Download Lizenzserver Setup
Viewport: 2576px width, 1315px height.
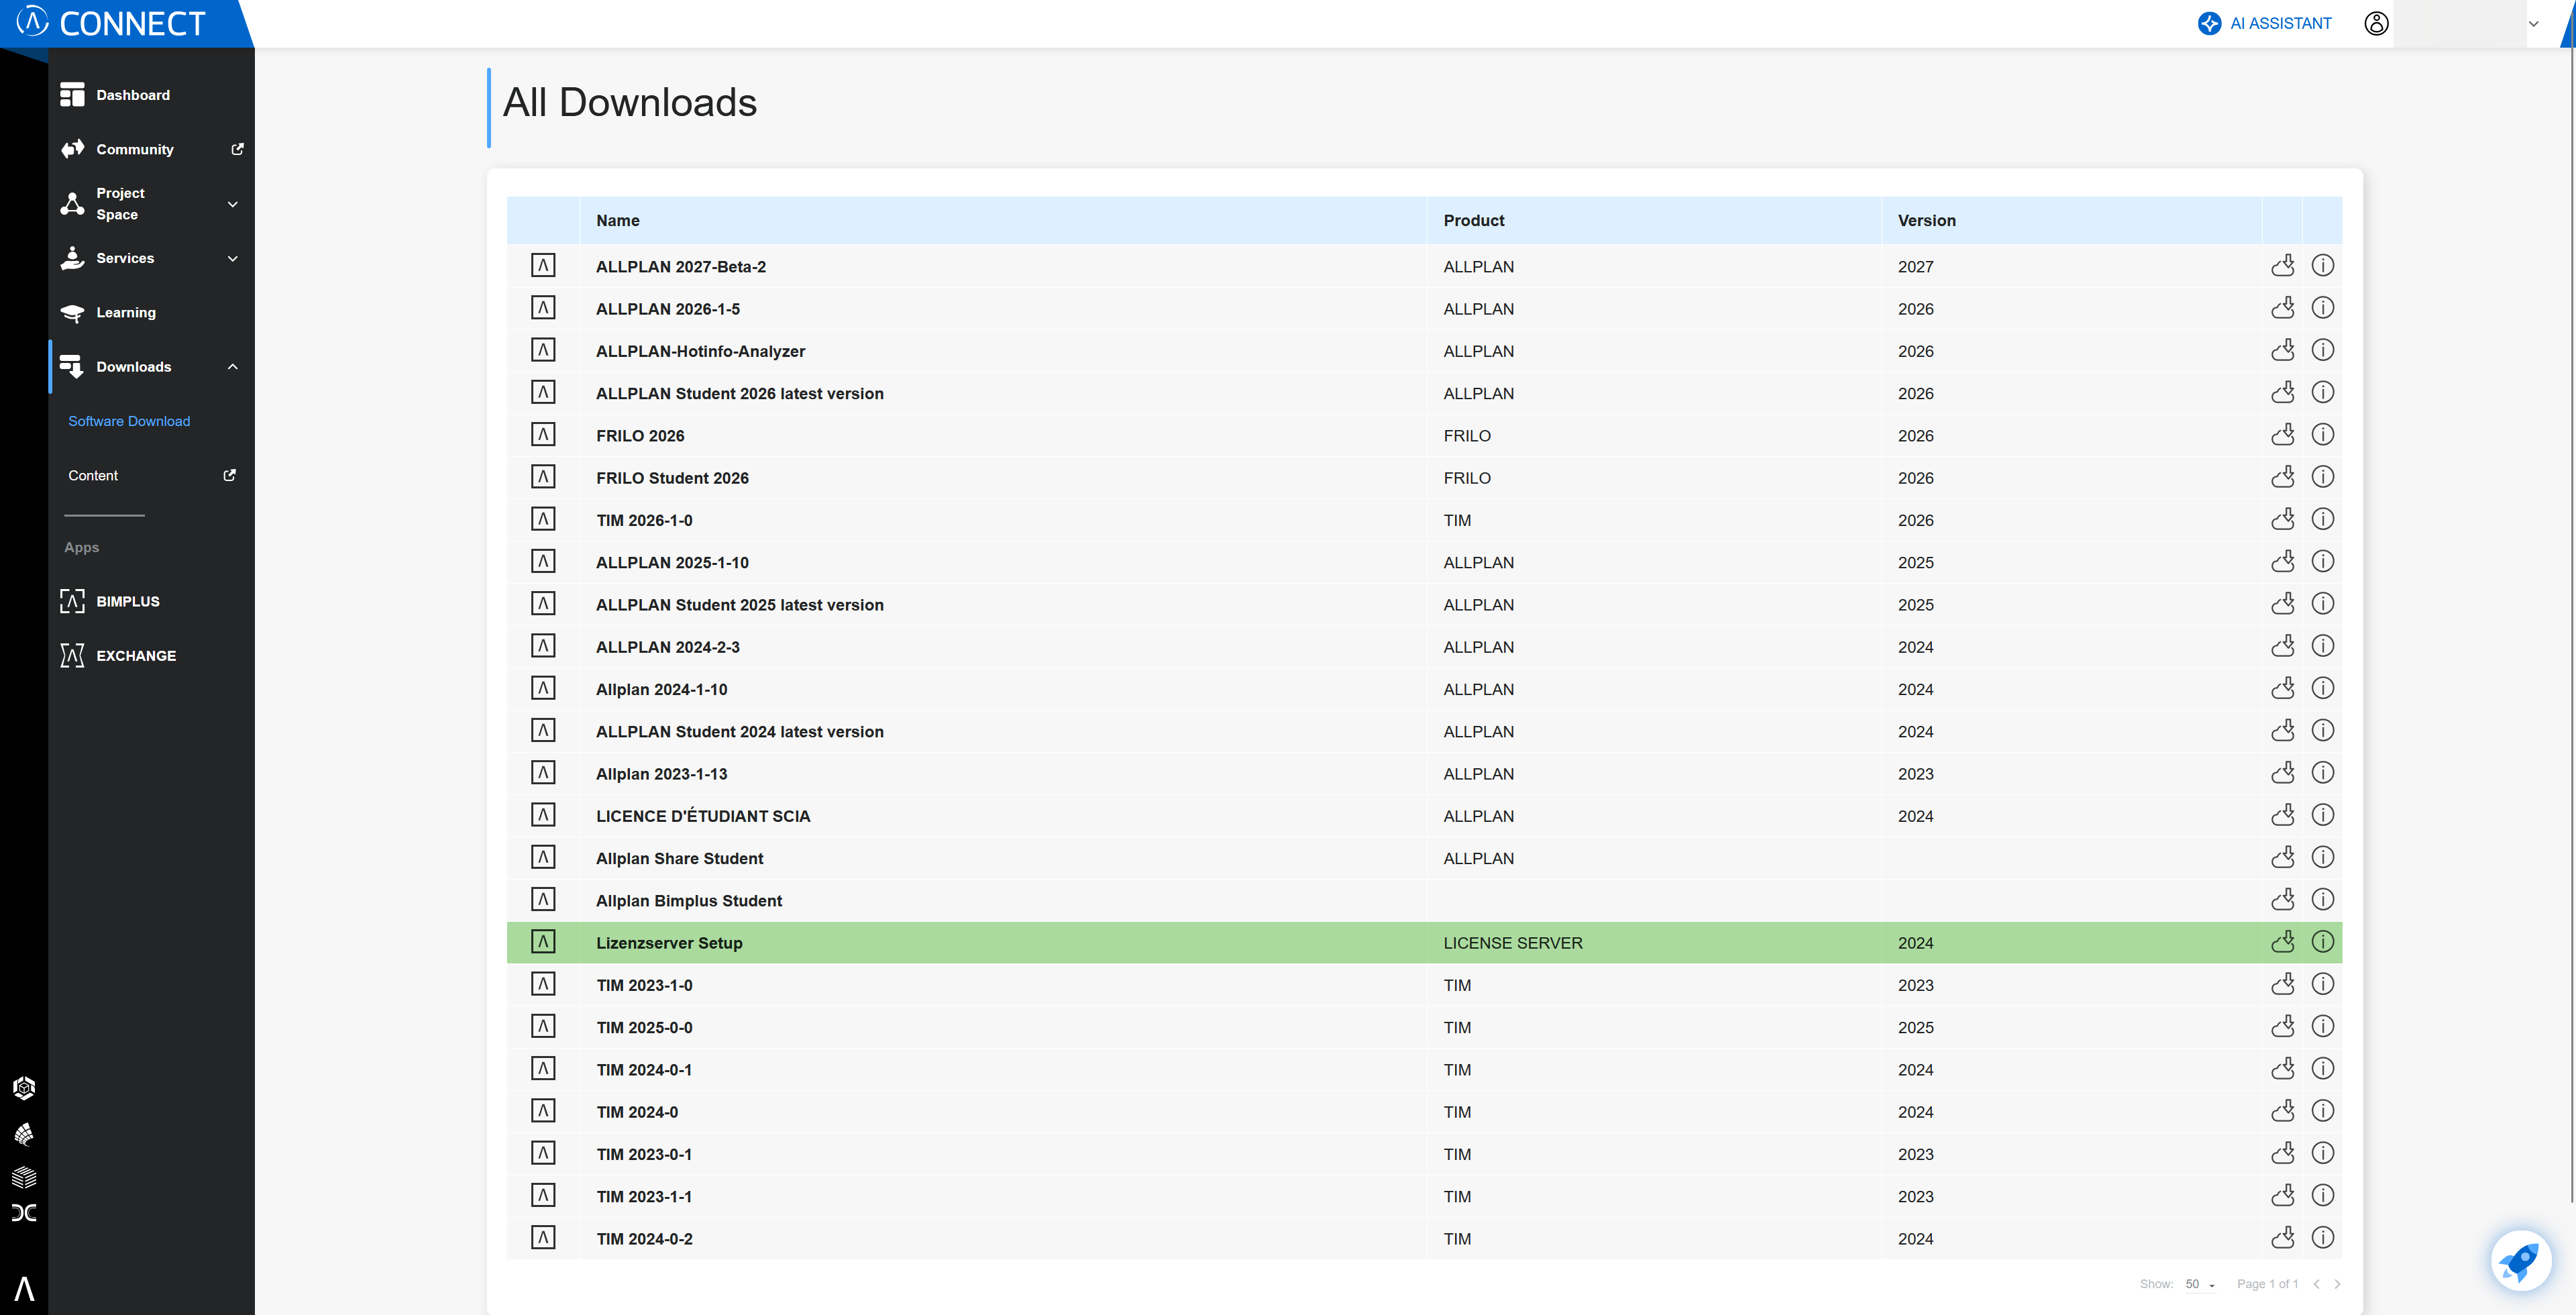[x=2282, y=942]
